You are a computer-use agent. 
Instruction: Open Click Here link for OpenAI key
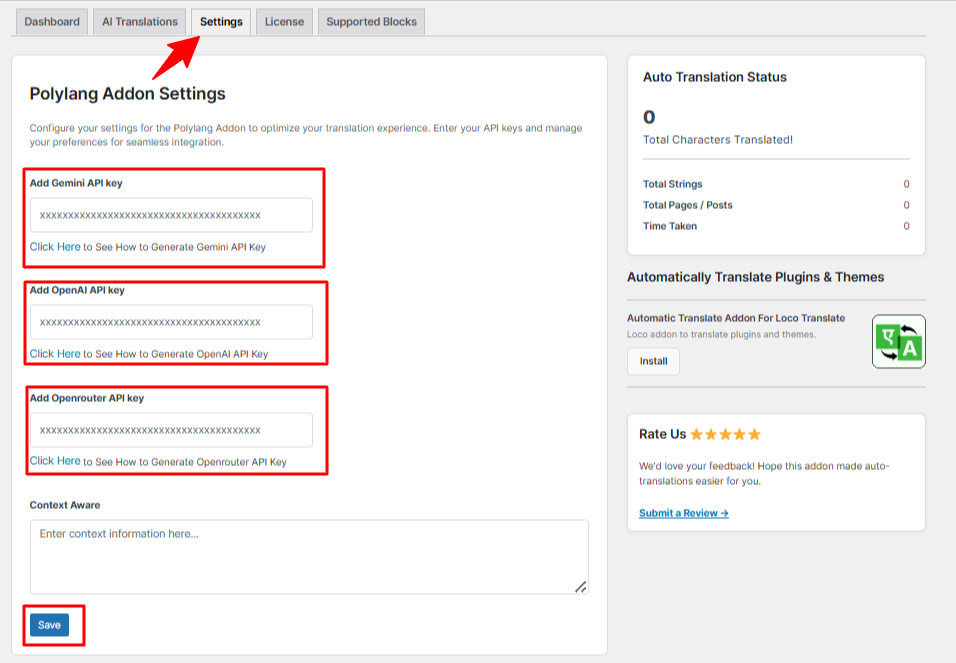55,354
